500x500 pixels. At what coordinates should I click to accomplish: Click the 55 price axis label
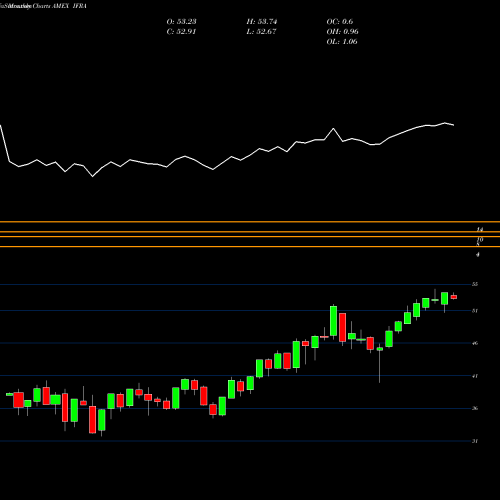475,284
